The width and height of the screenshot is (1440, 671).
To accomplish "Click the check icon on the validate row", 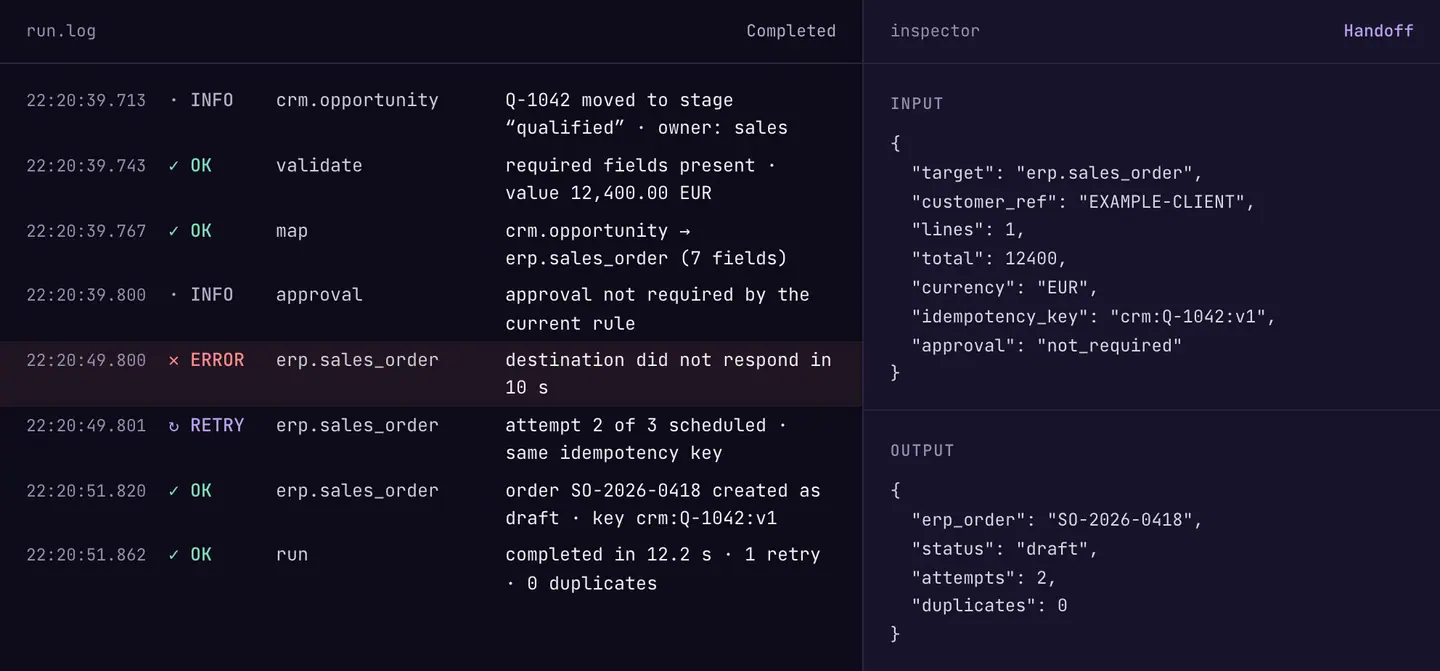I will tap(174, 165).
